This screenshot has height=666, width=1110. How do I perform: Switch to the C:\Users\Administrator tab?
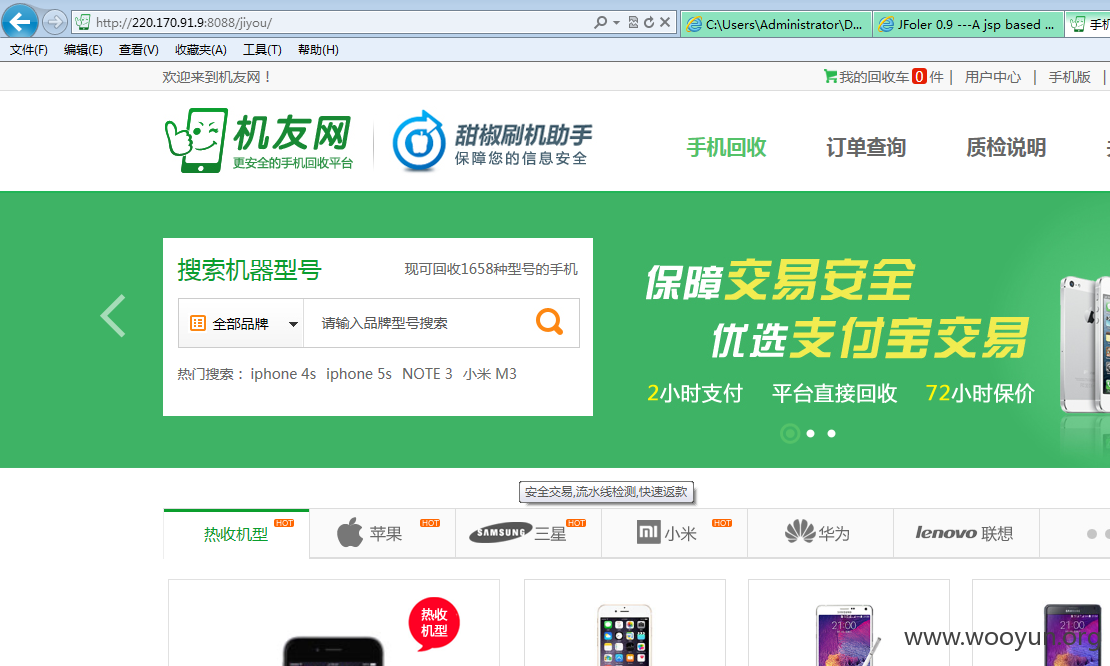[777, 25]
